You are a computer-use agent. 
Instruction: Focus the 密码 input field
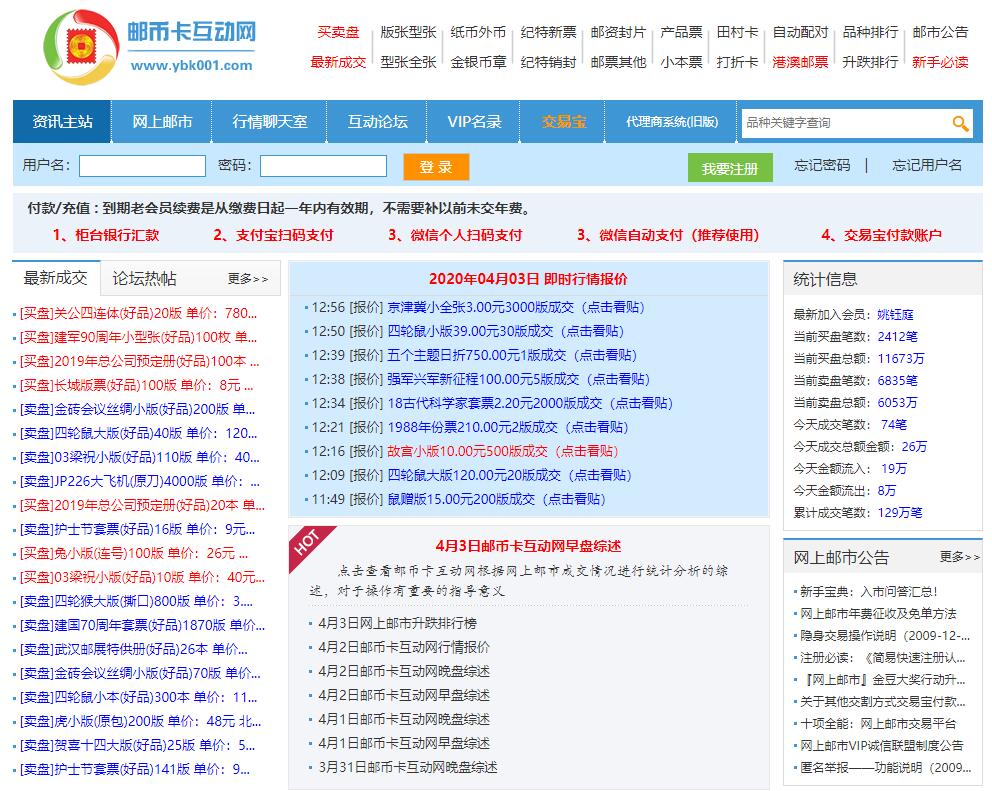[x=323, y=166]
